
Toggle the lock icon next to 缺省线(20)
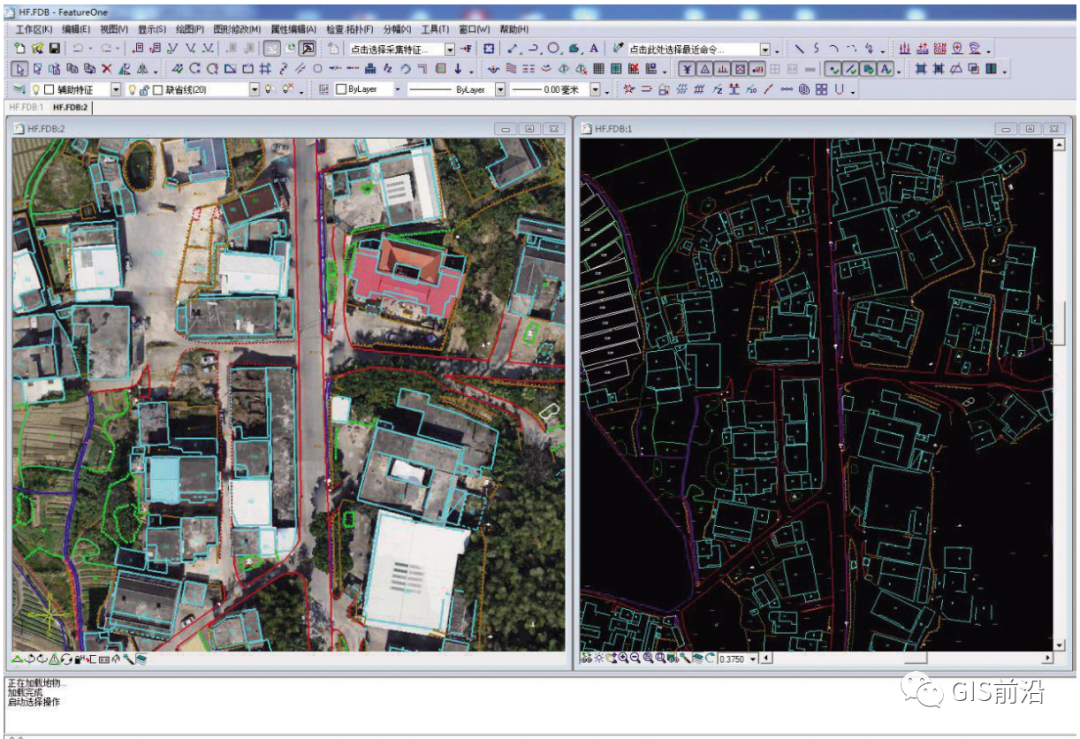pos(144,90)
